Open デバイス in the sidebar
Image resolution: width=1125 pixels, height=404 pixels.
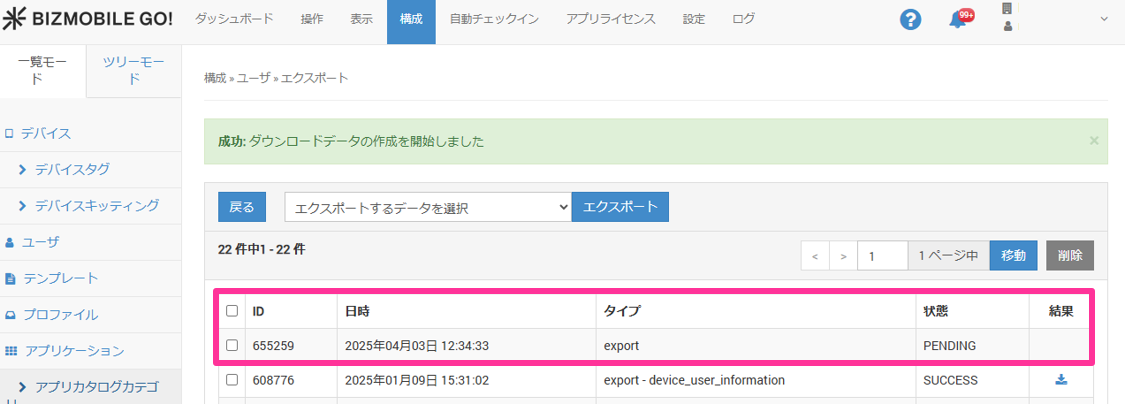click(x=46, y=133)
